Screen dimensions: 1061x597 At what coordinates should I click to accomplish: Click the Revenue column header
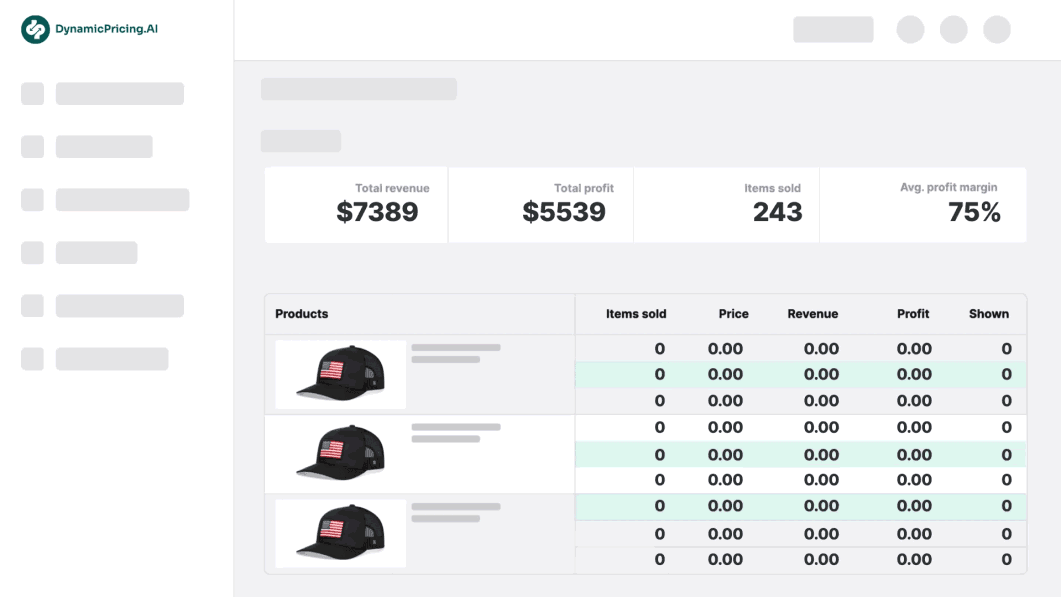point(812,314)
